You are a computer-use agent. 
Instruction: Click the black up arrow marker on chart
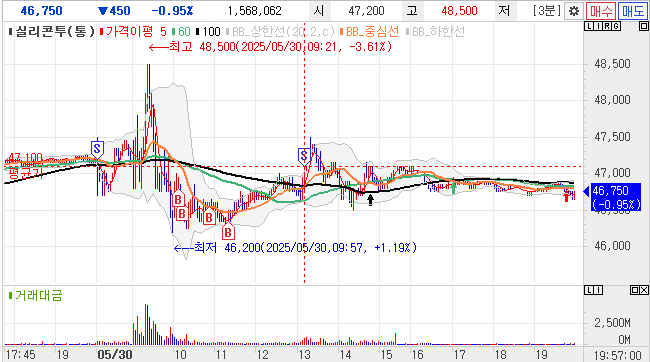[370, 200]
